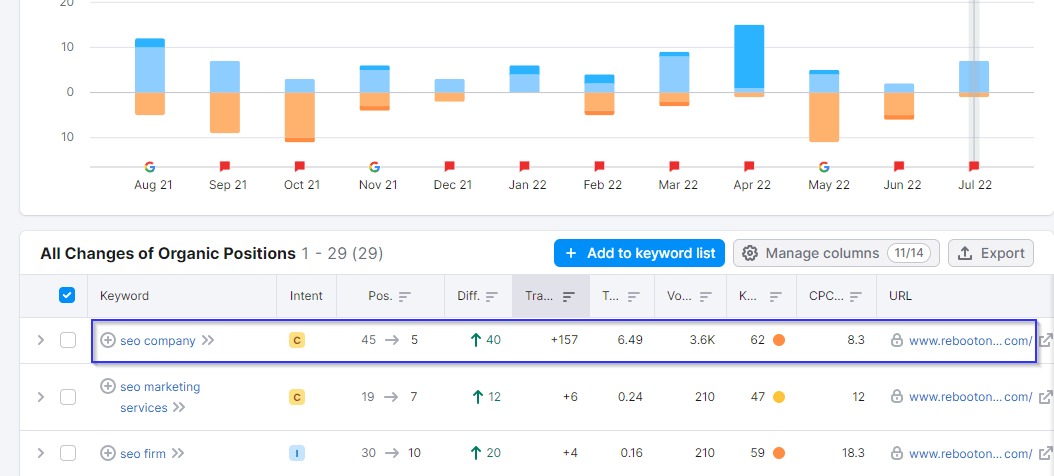Click the Google icon under May 22
This screenshot has width=1054, height=476.
click(x=824, y=167)
